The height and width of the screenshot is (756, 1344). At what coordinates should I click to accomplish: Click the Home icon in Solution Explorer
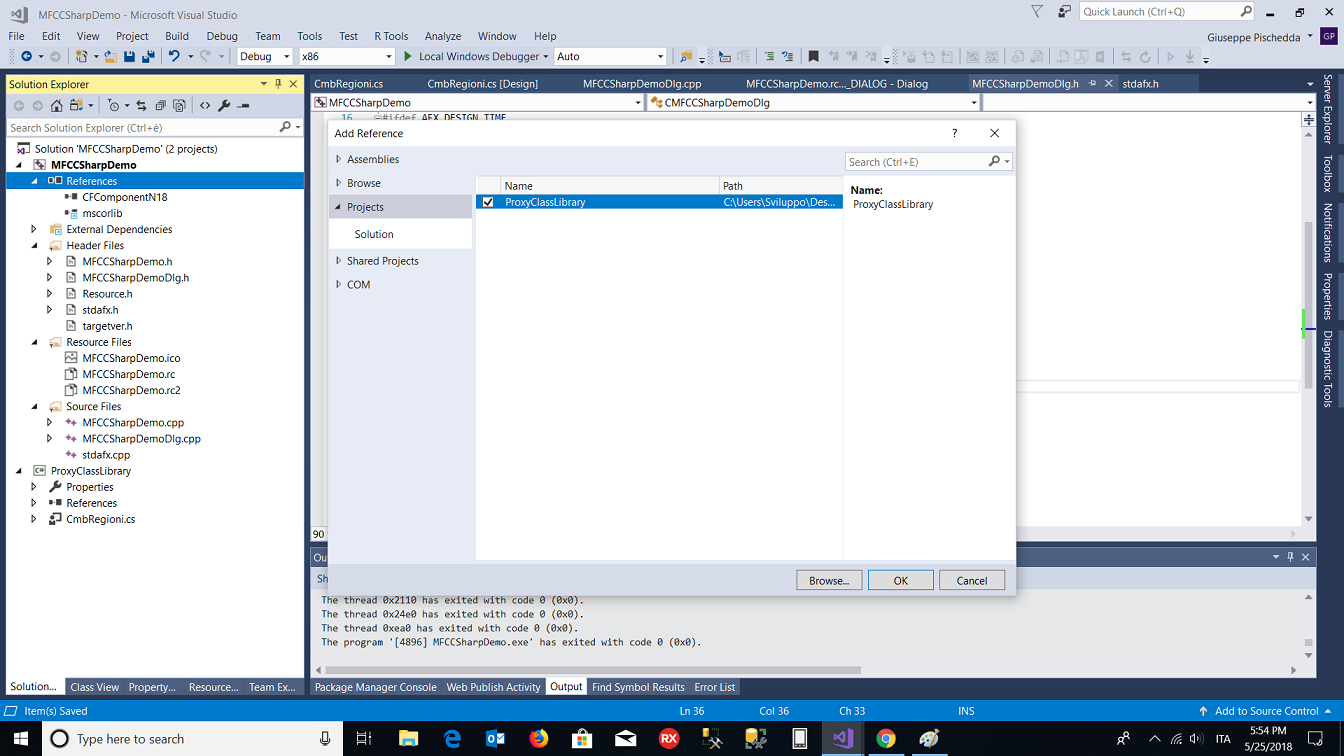coord(57,106)
